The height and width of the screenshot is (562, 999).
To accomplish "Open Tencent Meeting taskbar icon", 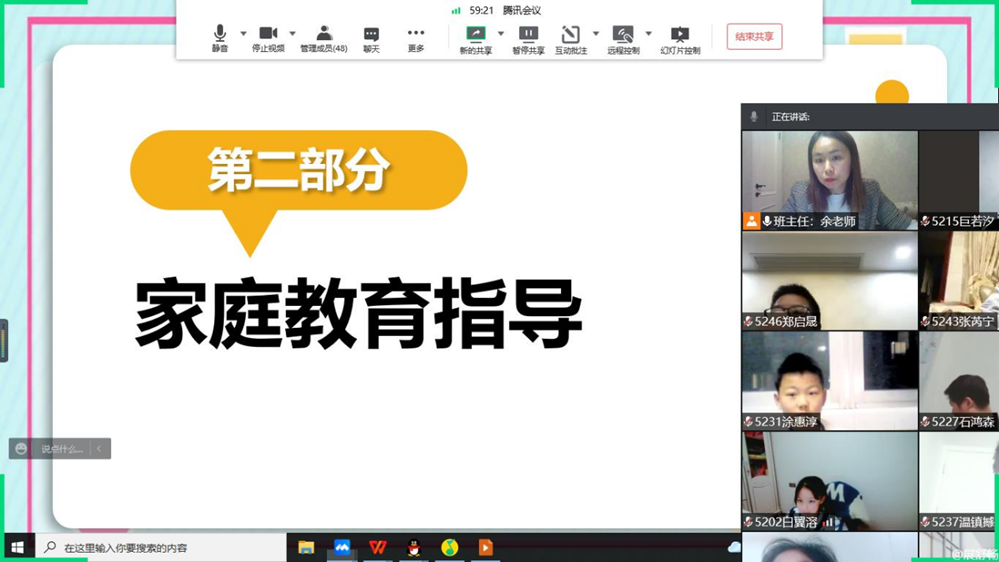I will tap(342, 547).
